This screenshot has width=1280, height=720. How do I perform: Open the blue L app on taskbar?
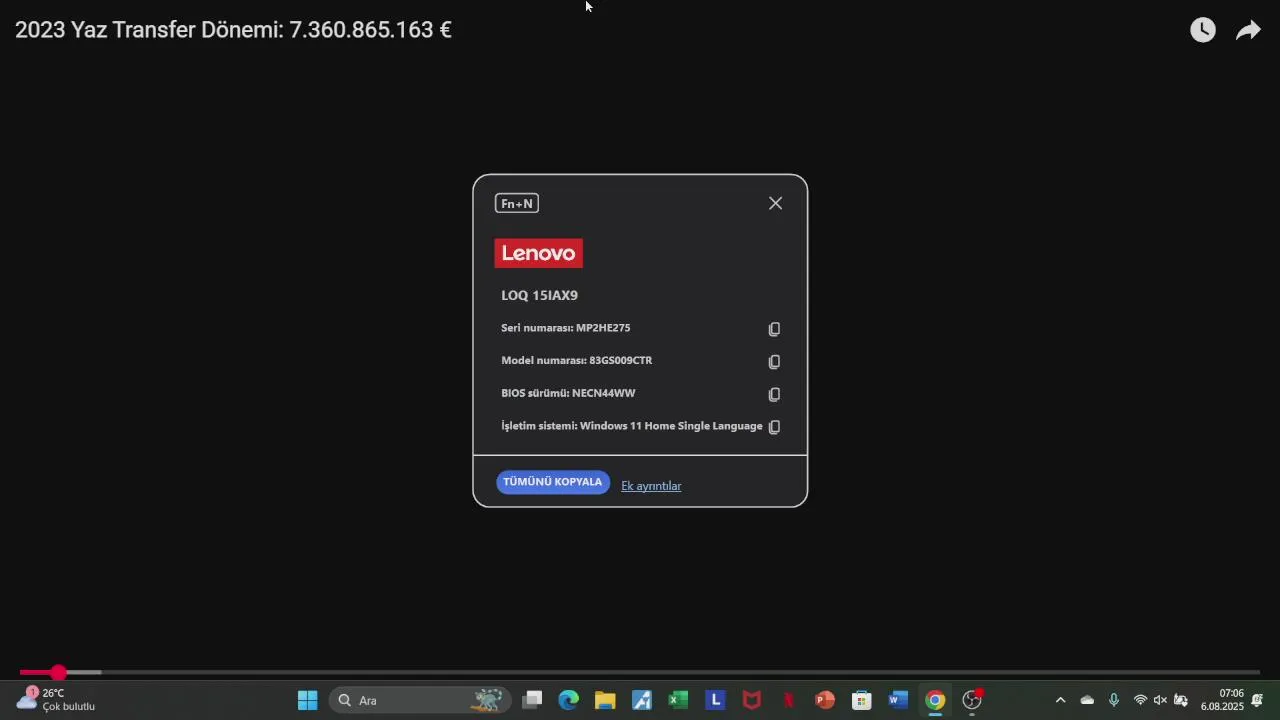coord(715,700)
